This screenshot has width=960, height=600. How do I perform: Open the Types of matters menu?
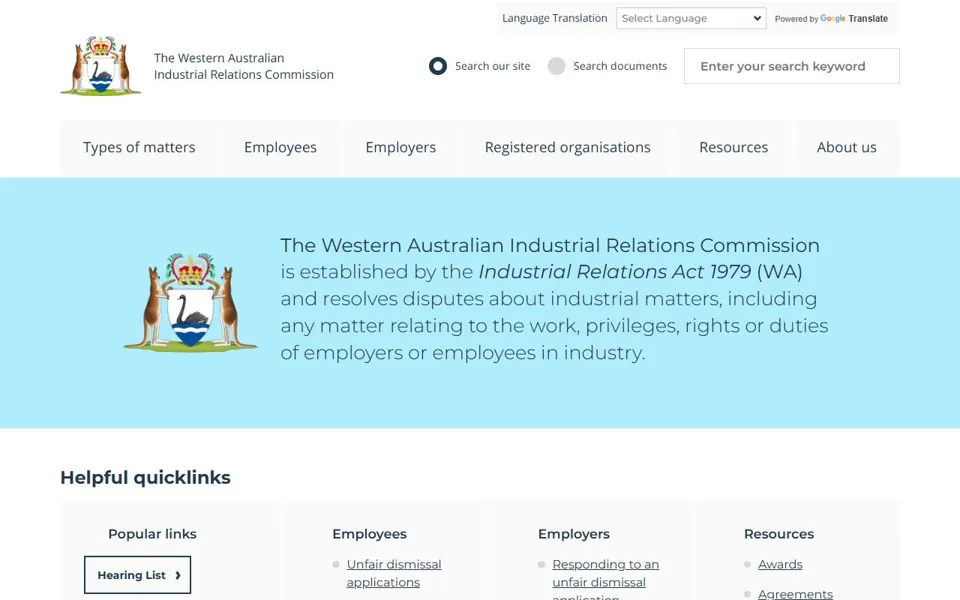point(139,148)
